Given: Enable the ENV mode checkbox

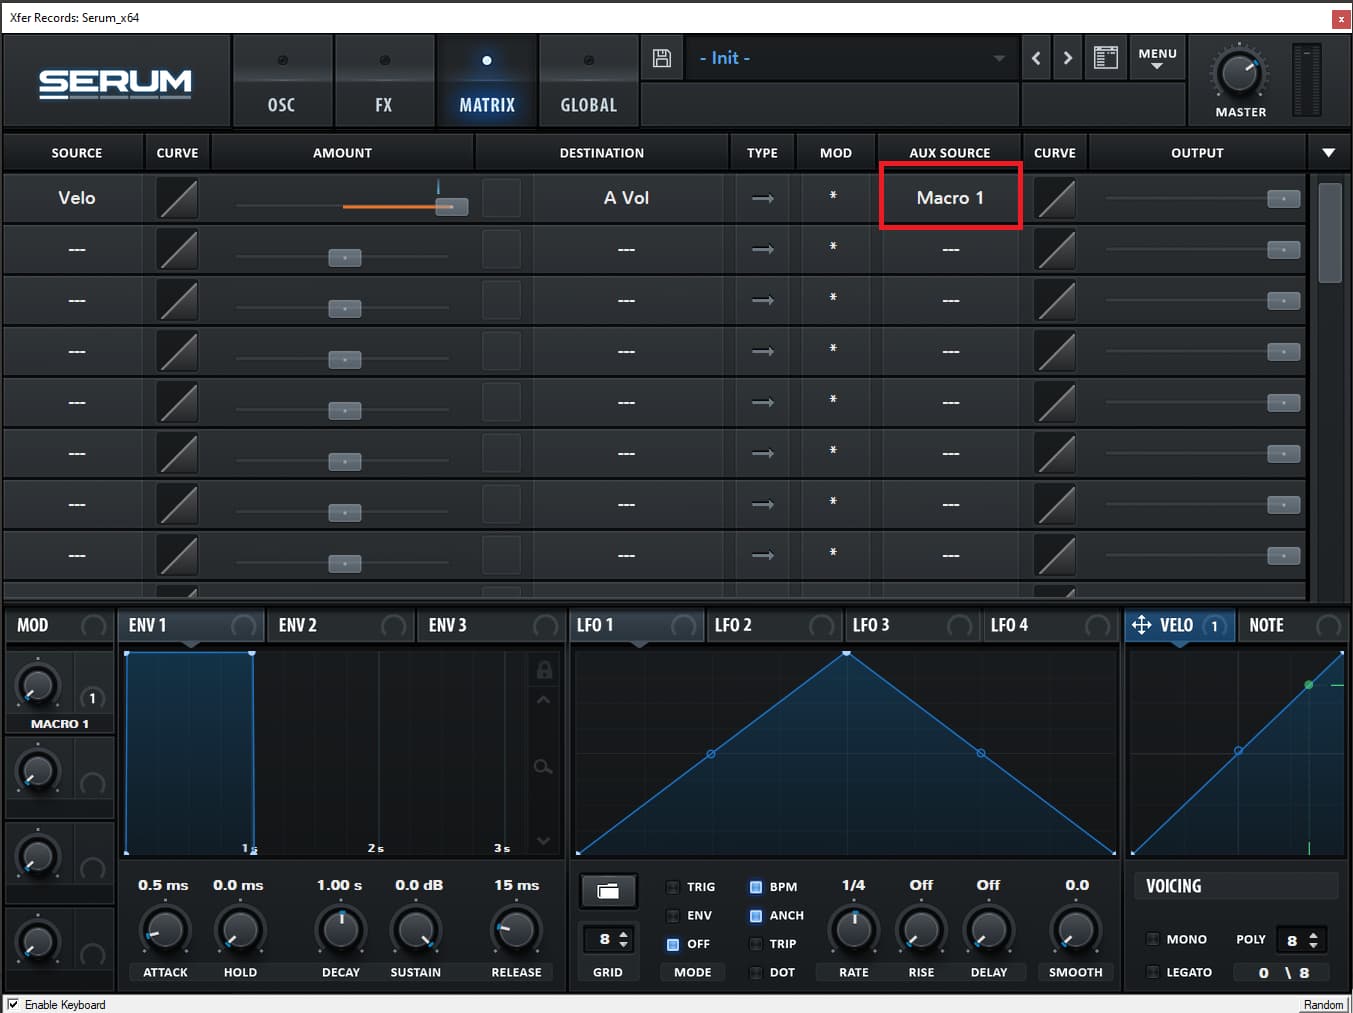Looking at the screenshot, I should [673, 915].
